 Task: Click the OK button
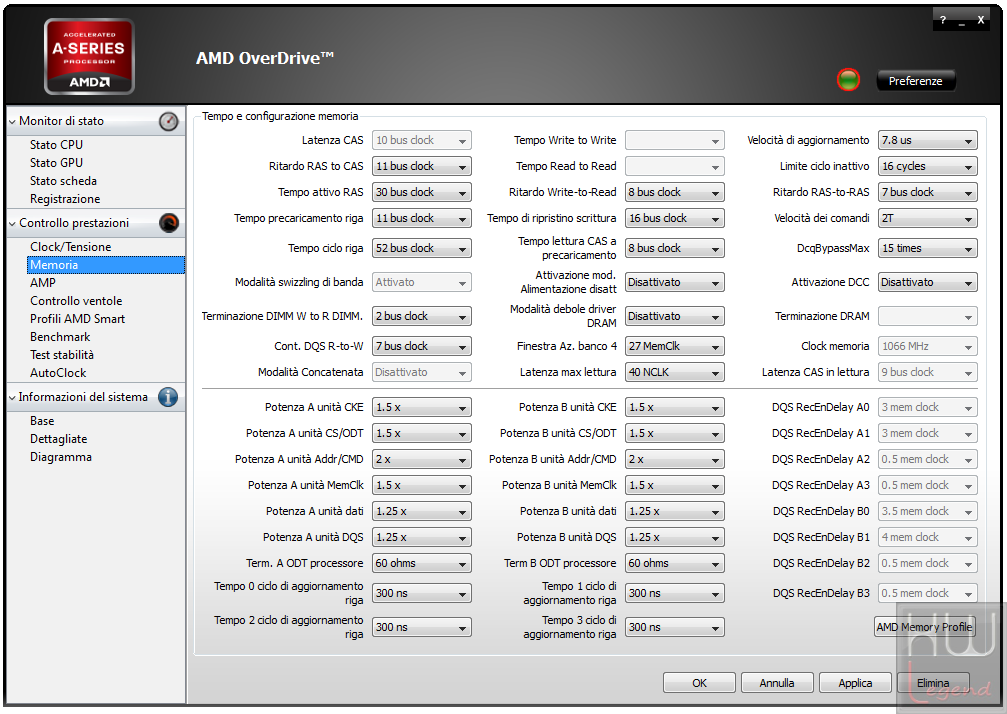click(699, 683)
